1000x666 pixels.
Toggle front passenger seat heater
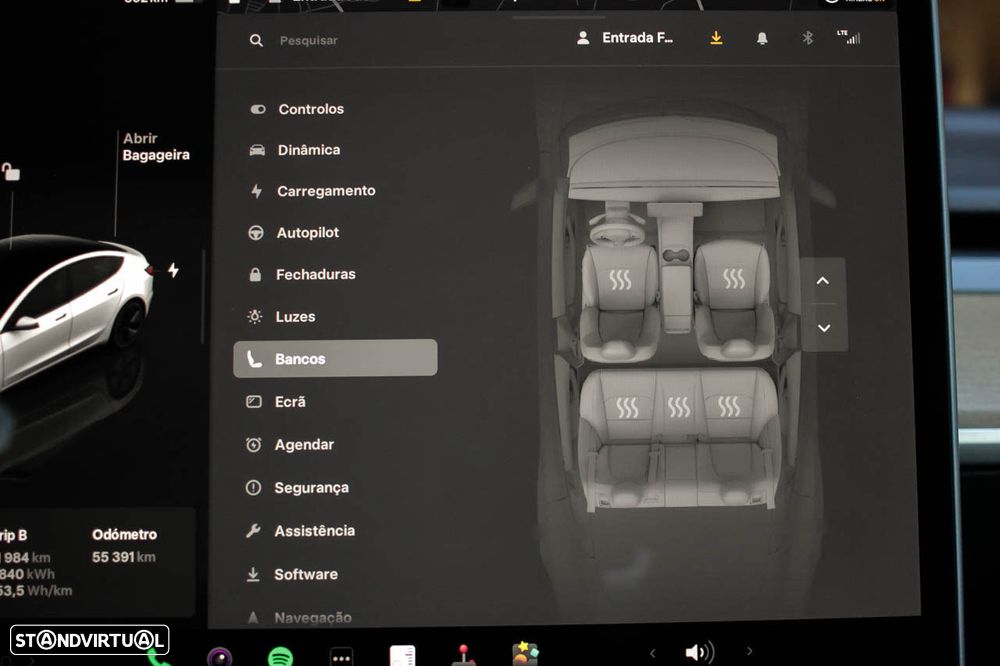pos(733,278)
